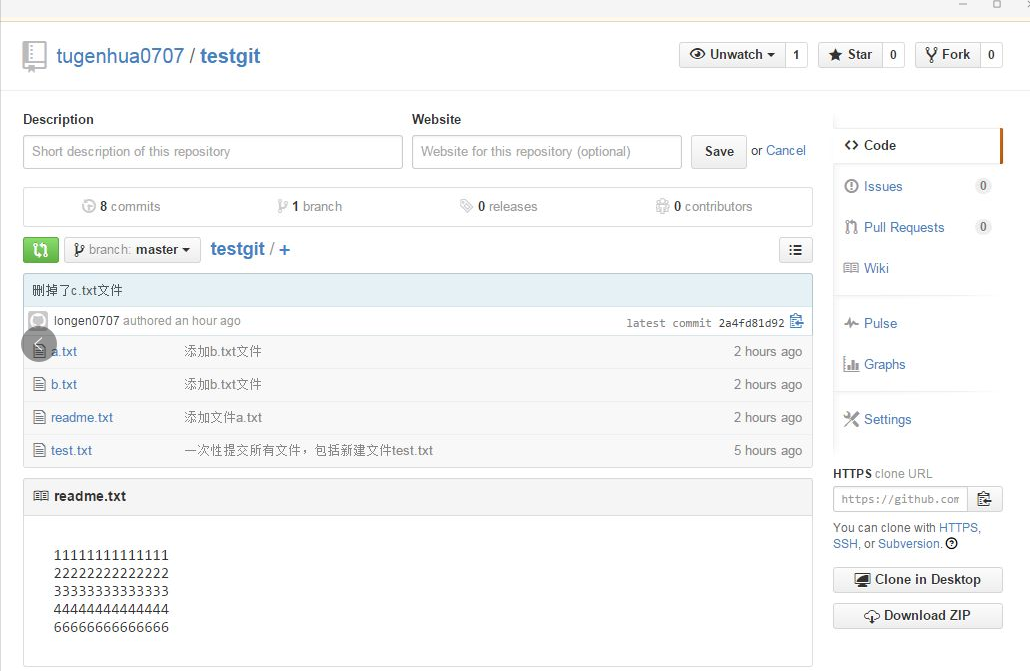Image resolution: width=1030 pixels, height=671 pixels.
Task: Open the latest commit message 删掉了c.txt文件
Action: [x=78, y=290]
